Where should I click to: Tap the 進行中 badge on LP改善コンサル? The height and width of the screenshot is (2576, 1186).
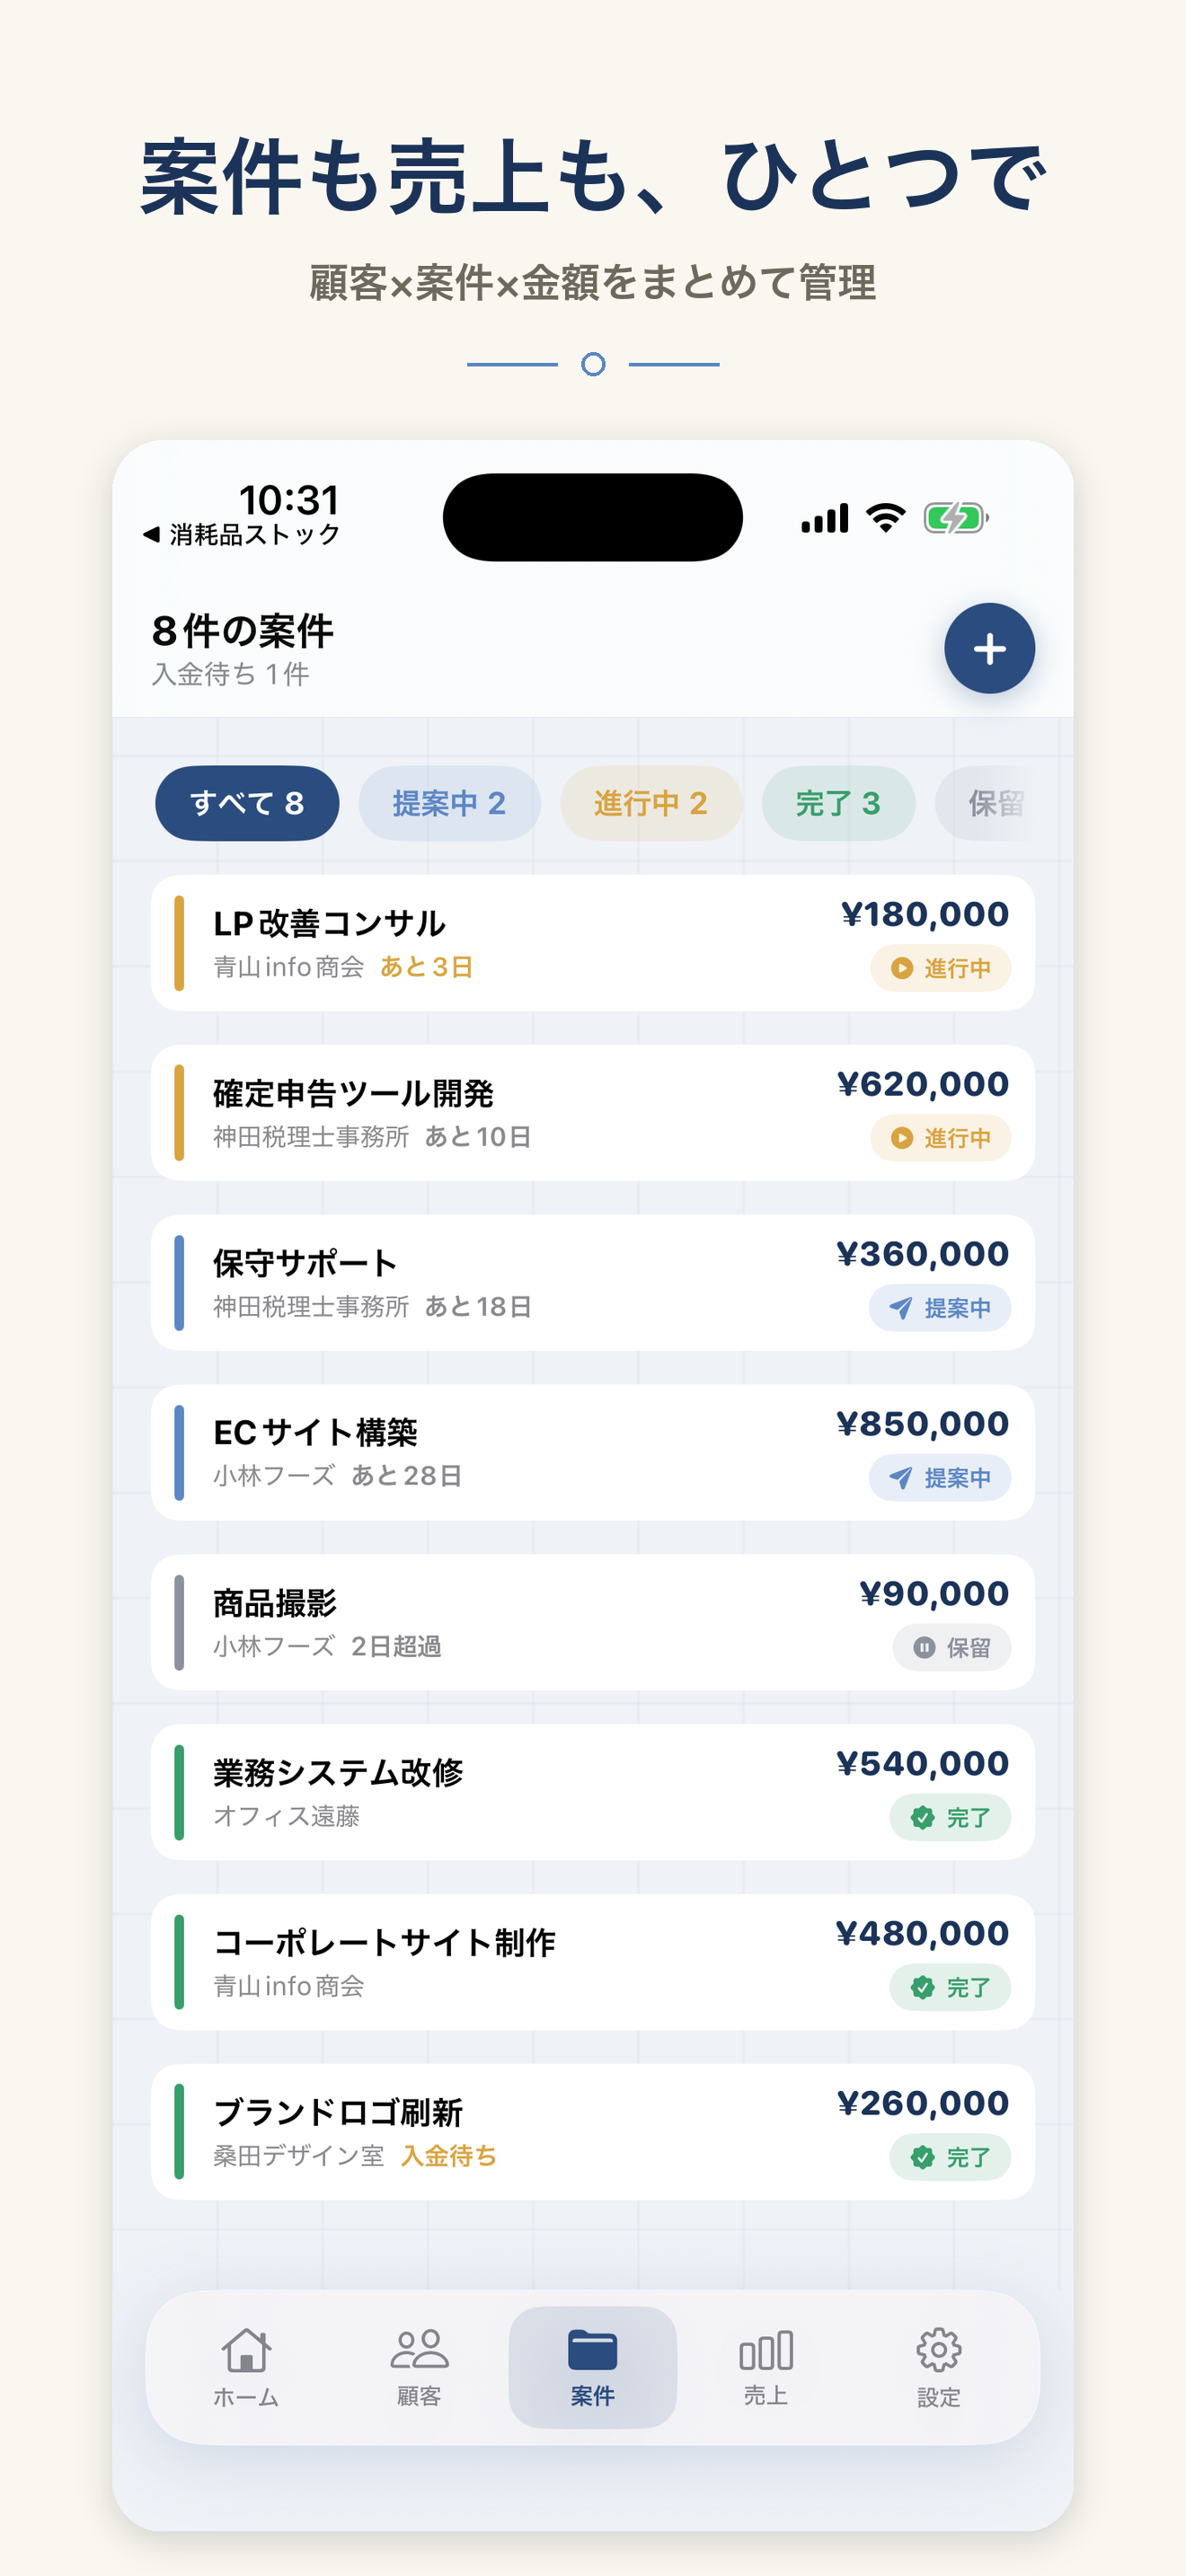point(940,968)
